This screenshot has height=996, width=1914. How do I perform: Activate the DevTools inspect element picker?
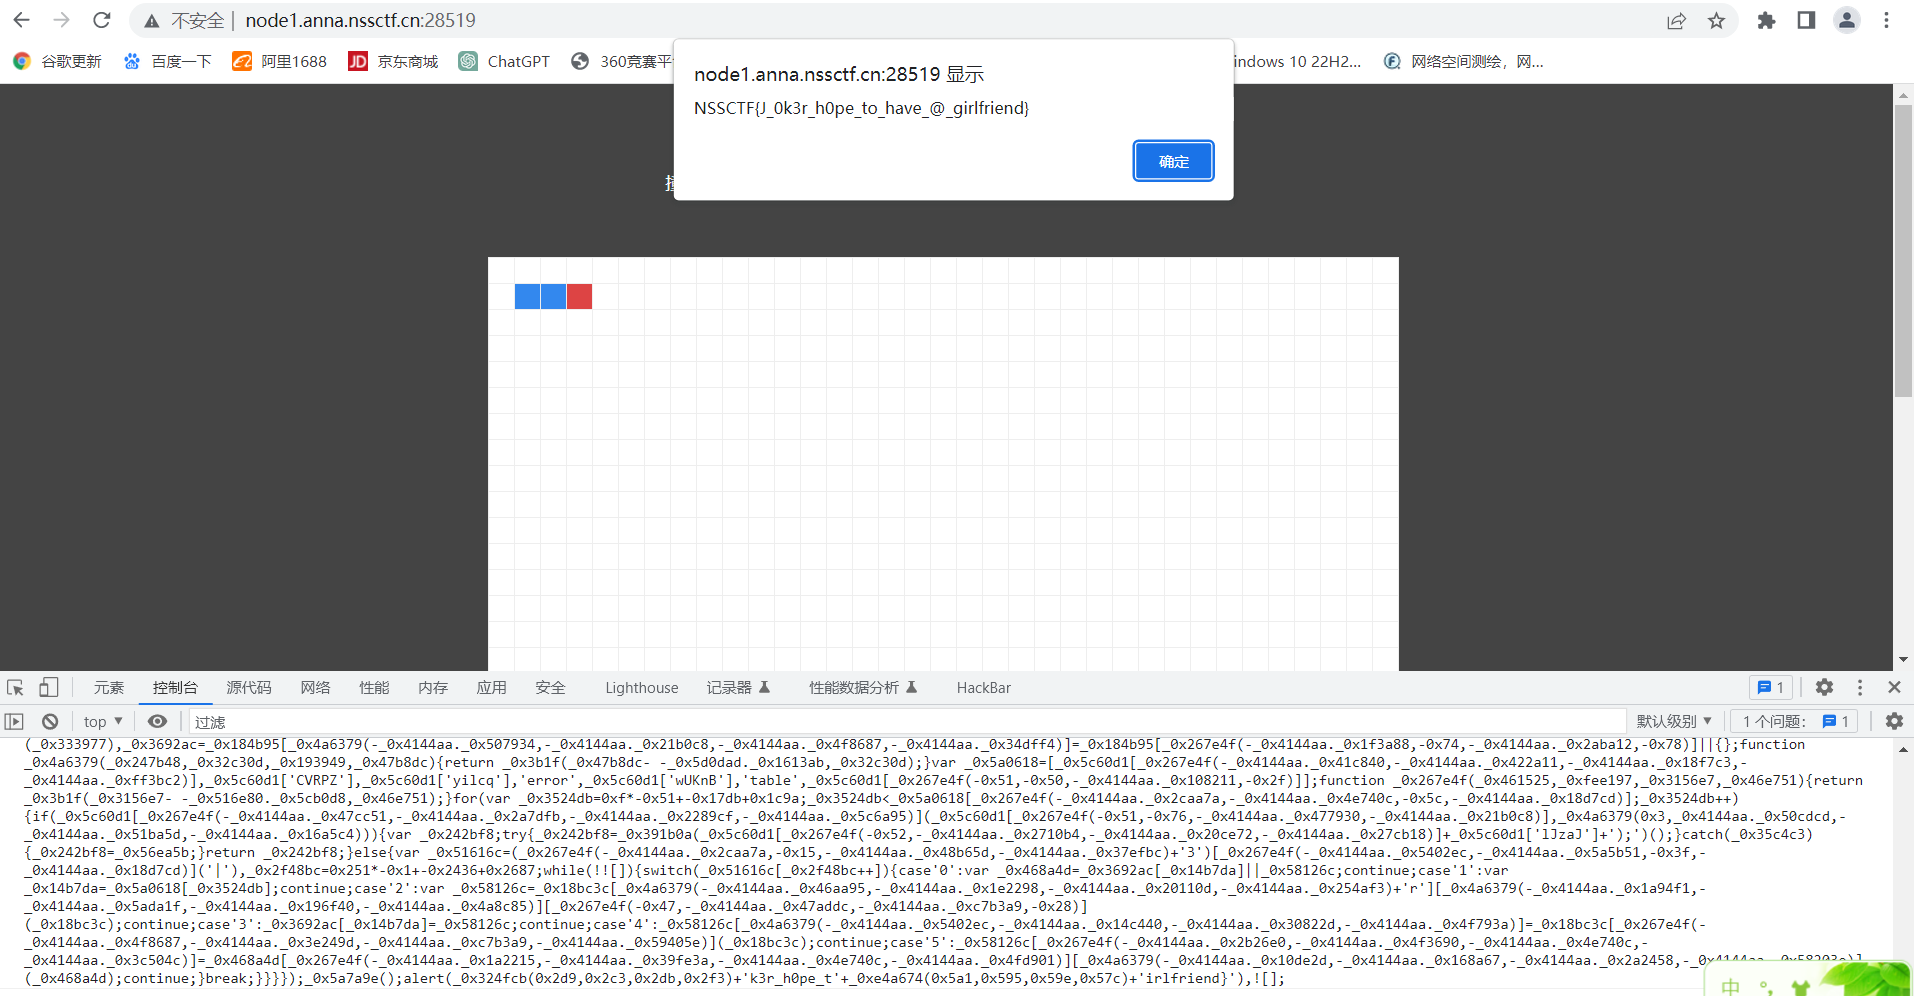(15, 688)
